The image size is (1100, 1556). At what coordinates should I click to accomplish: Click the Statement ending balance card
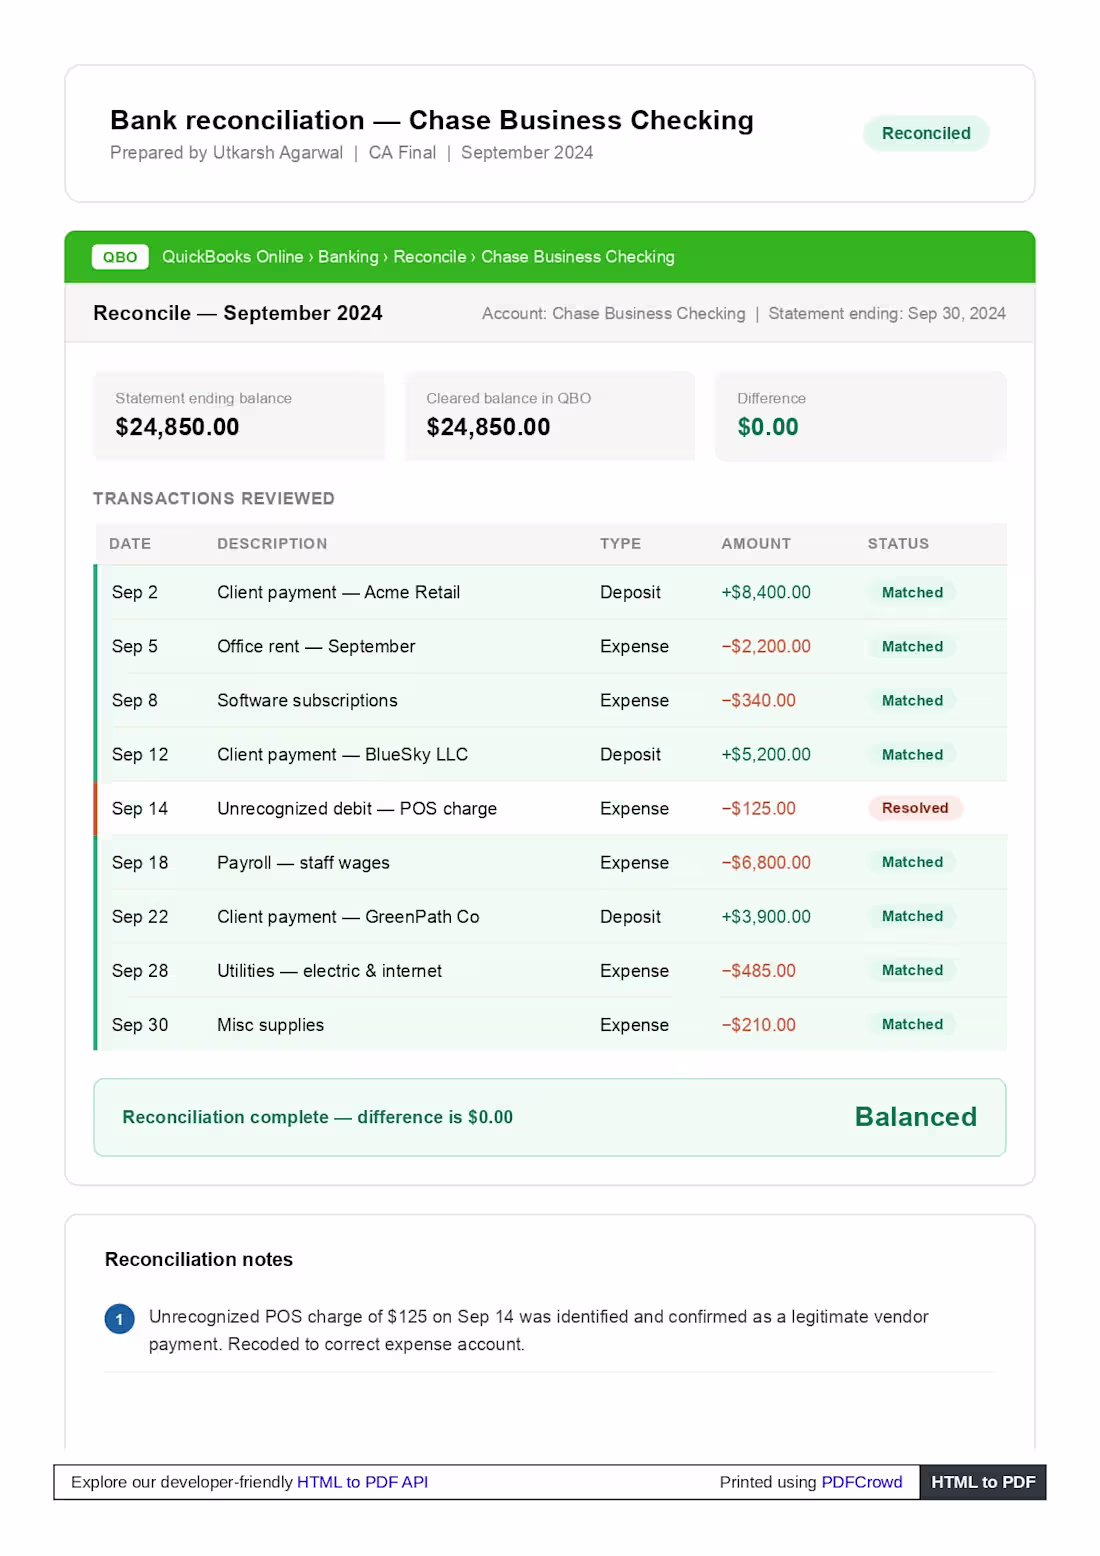pos(238,416)
